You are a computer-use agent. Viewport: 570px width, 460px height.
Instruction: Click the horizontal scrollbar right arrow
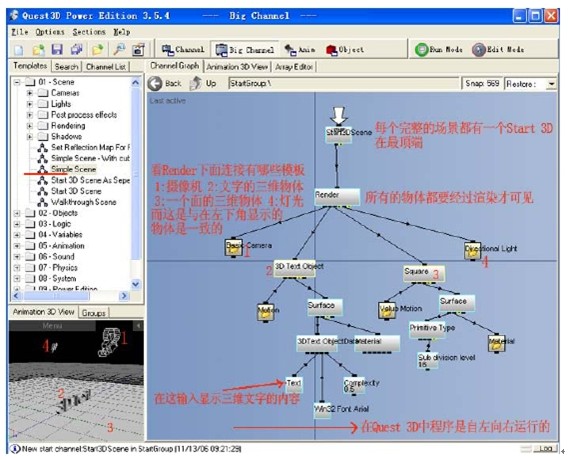point(124,296)
